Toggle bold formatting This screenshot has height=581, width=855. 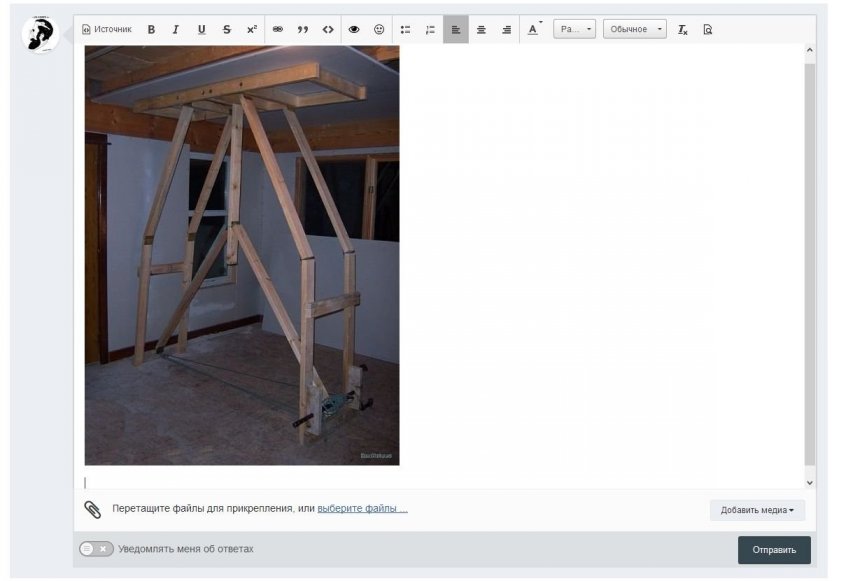151,30
